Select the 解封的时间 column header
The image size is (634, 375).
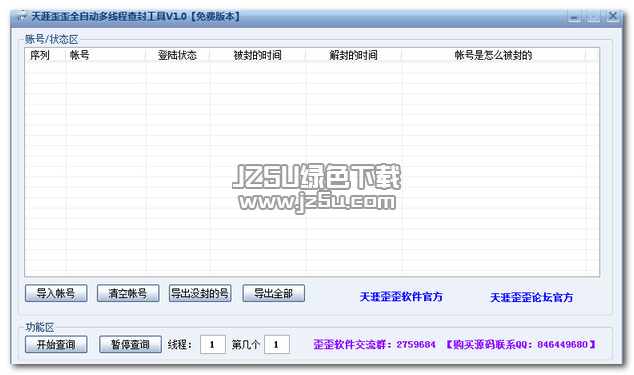(353, 55)
